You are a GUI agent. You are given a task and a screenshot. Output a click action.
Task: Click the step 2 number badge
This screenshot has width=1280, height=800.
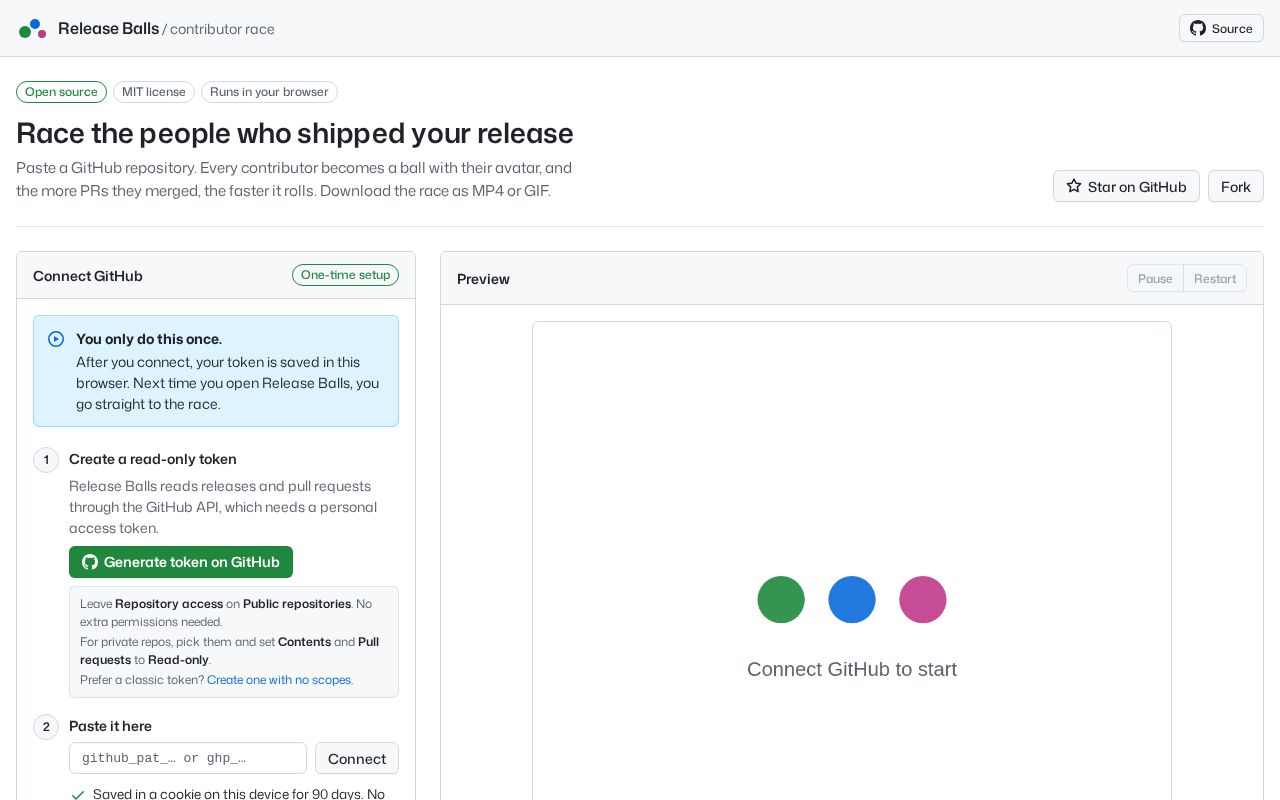[x=46, y=727]
